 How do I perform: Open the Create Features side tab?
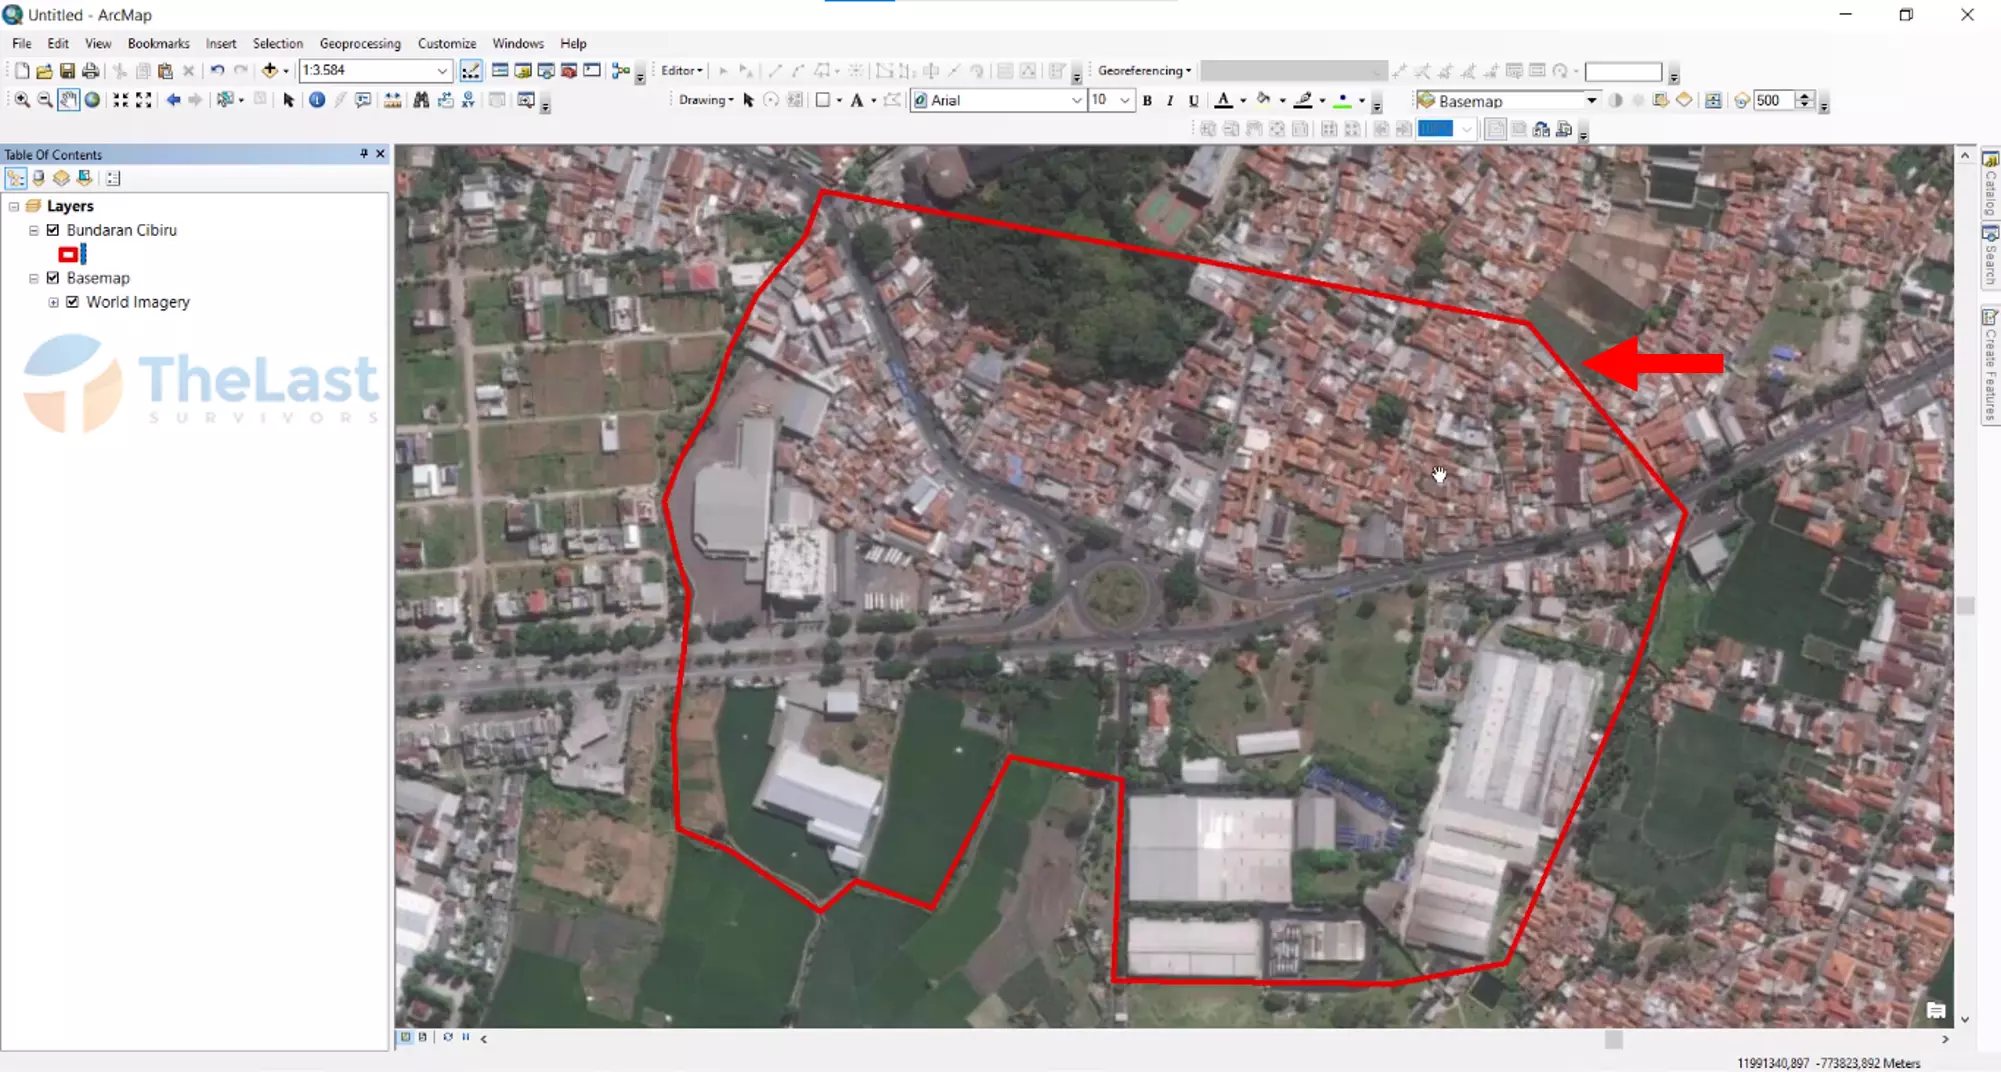point(1991,365)
